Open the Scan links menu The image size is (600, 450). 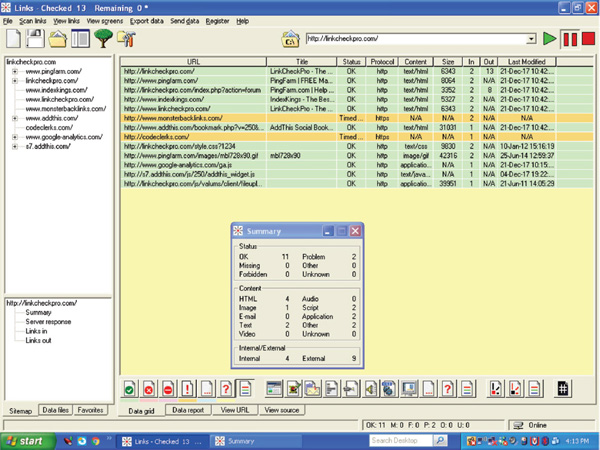click(32, 20)
